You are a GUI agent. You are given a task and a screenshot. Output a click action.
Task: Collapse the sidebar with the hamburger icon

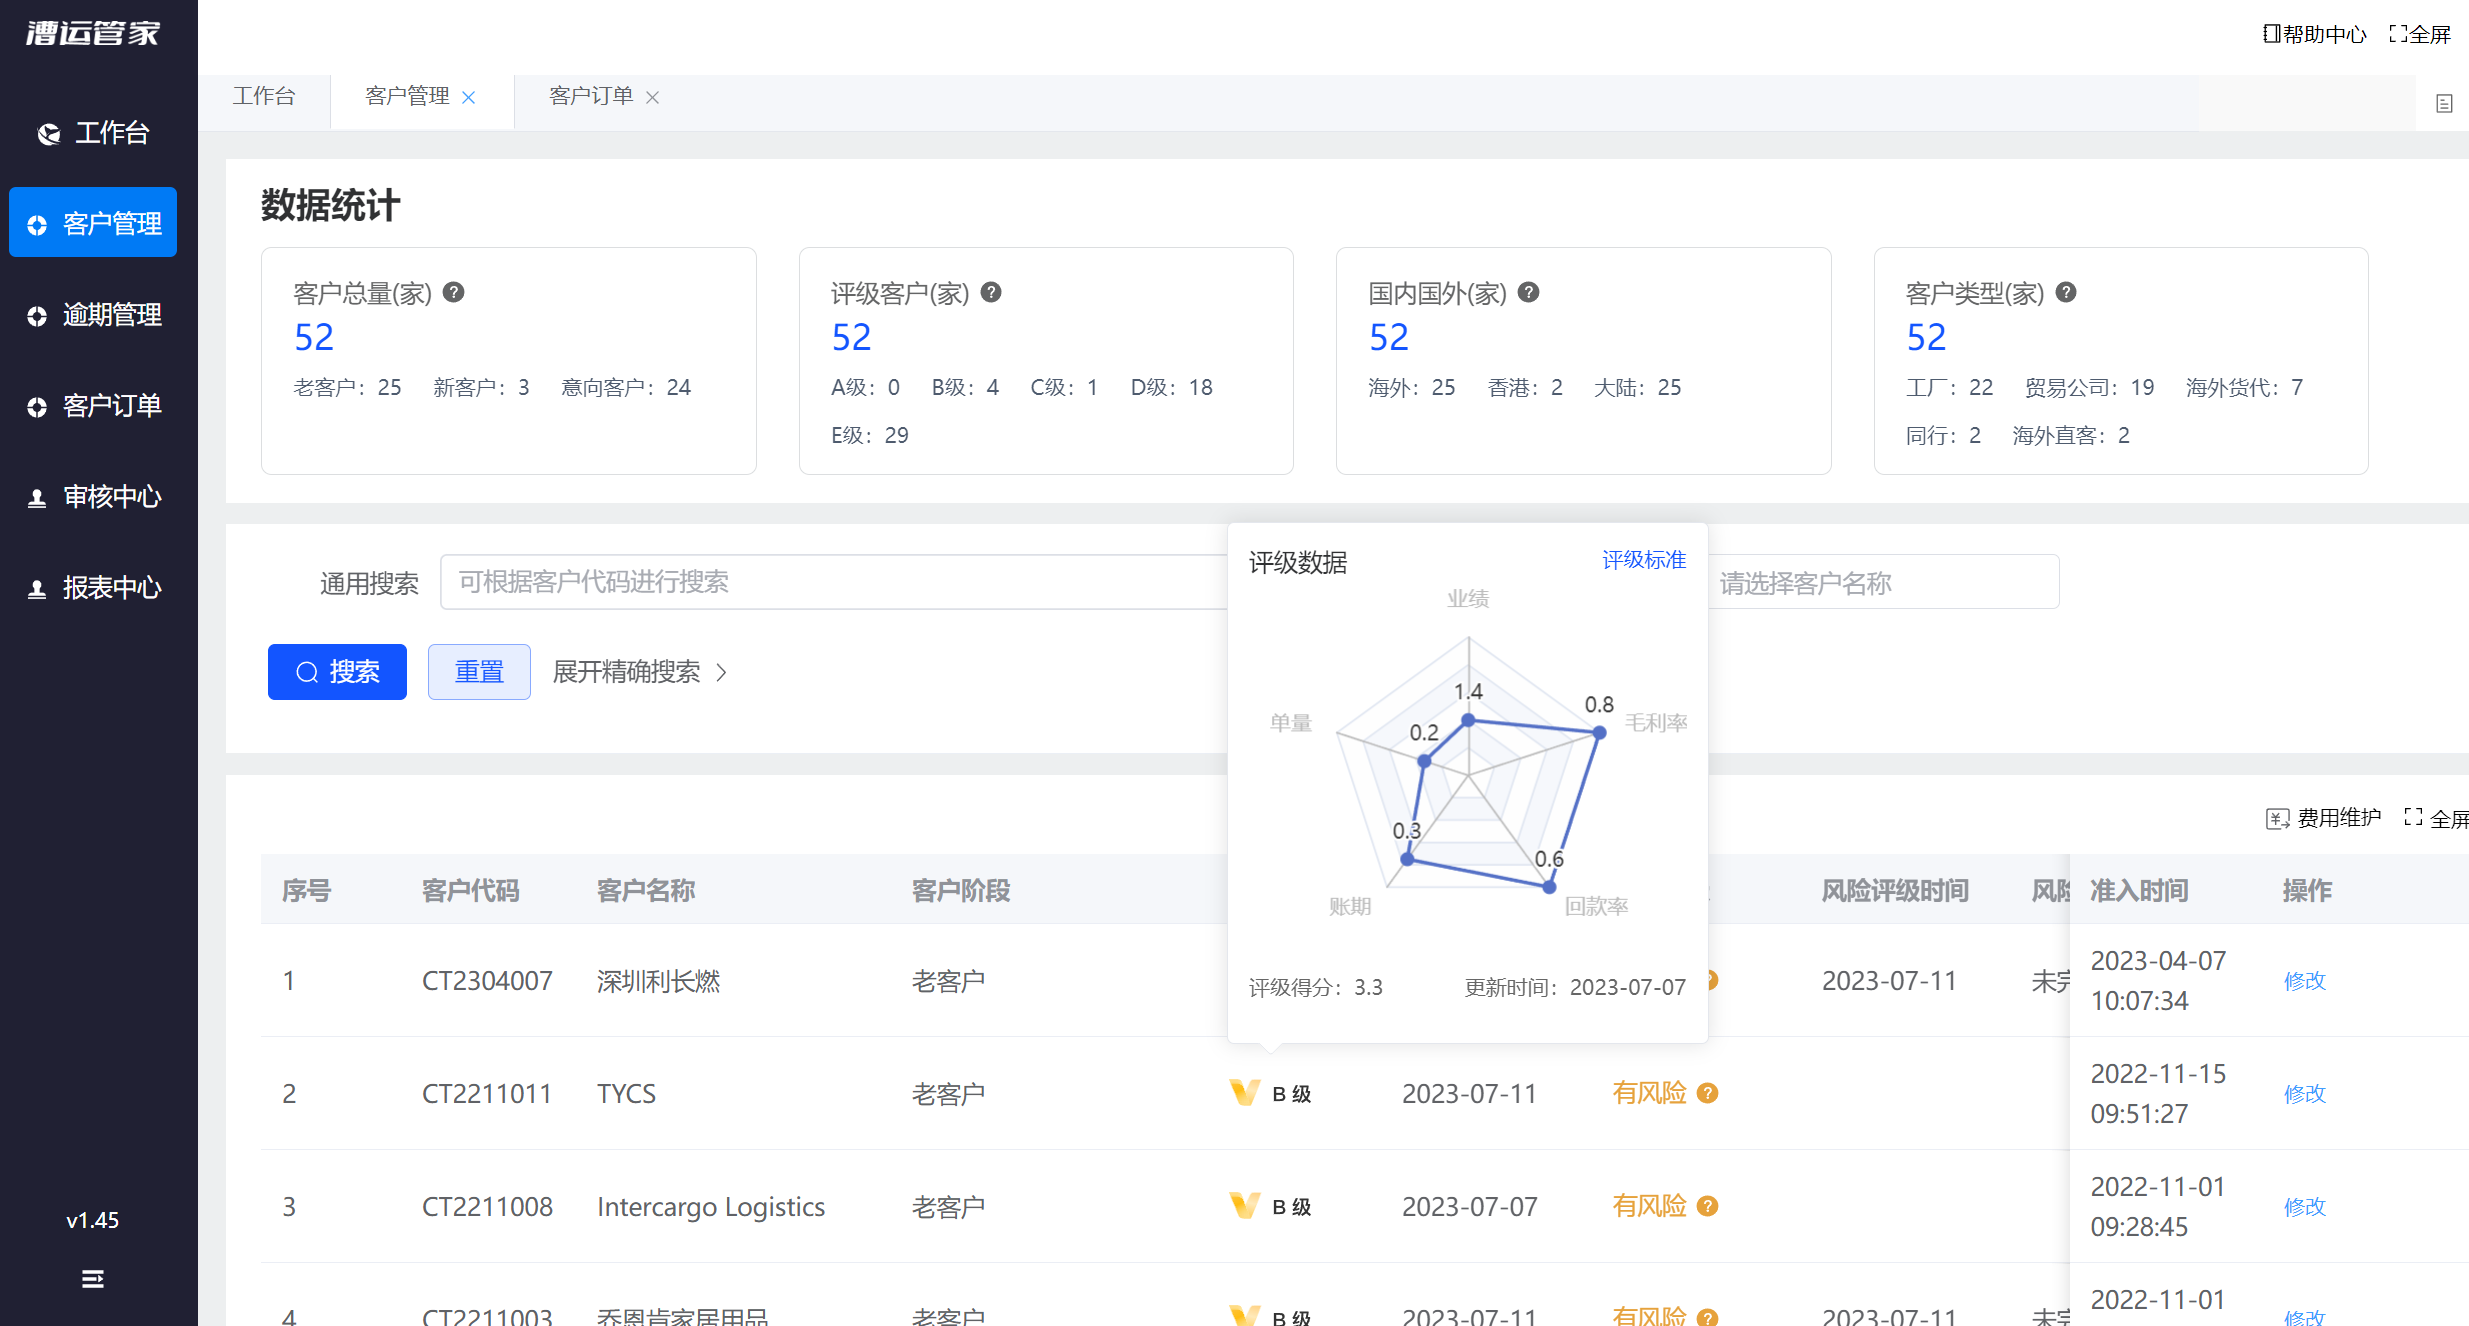(92, 1278)
